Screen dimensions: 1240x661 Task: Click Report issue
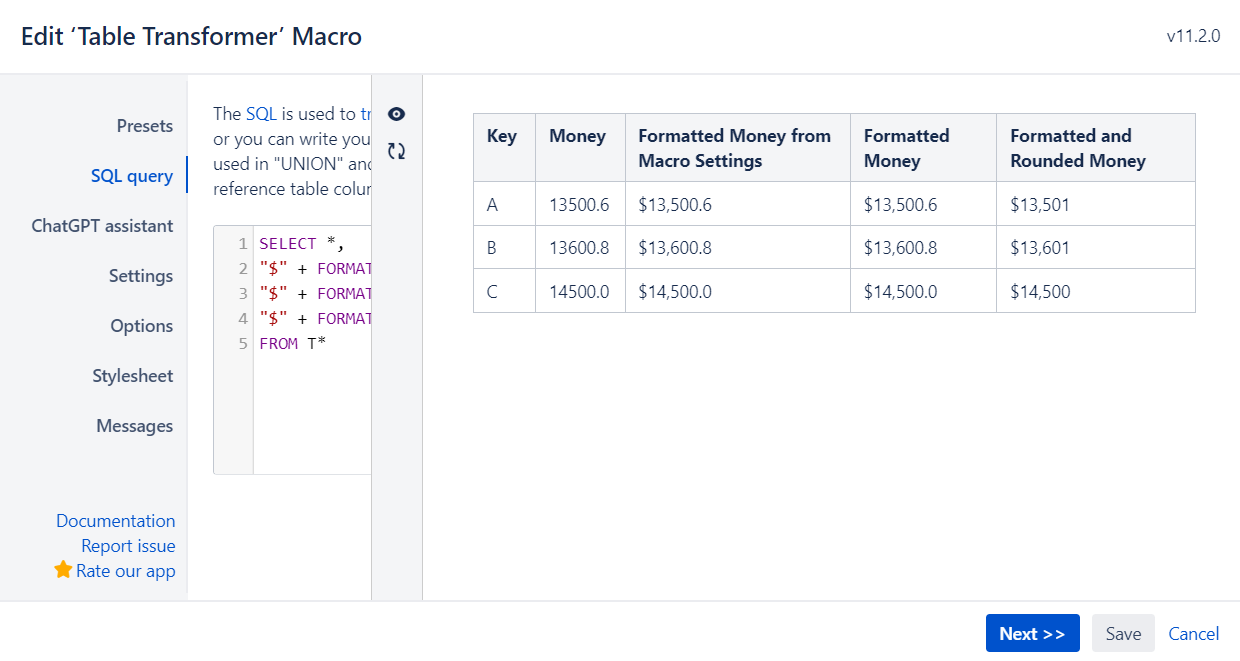click(x=129, y=546)
